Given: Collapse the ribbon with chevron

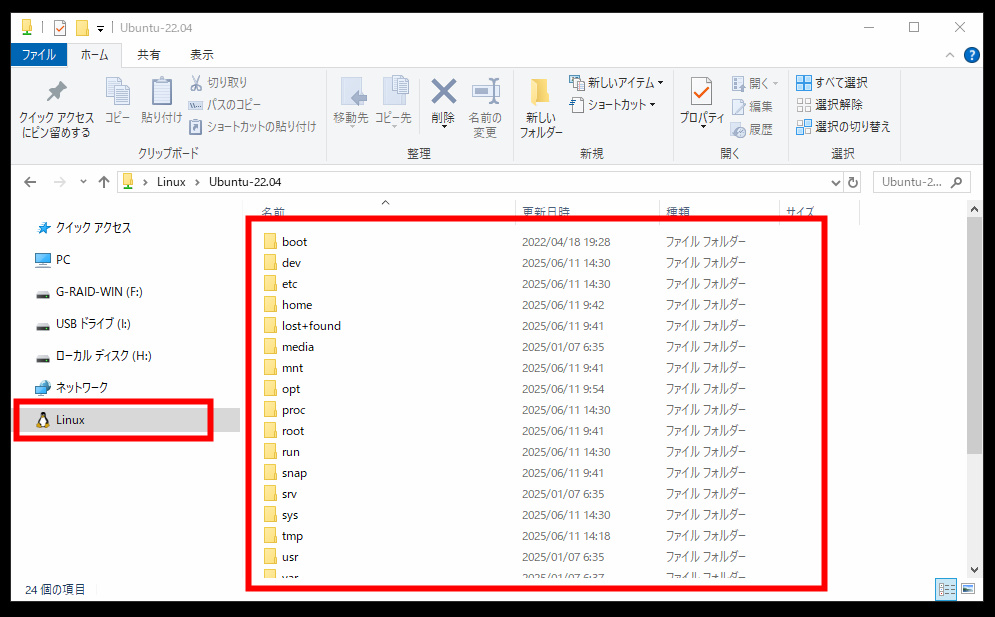Looking at the screenshot, I should (950, 55).
